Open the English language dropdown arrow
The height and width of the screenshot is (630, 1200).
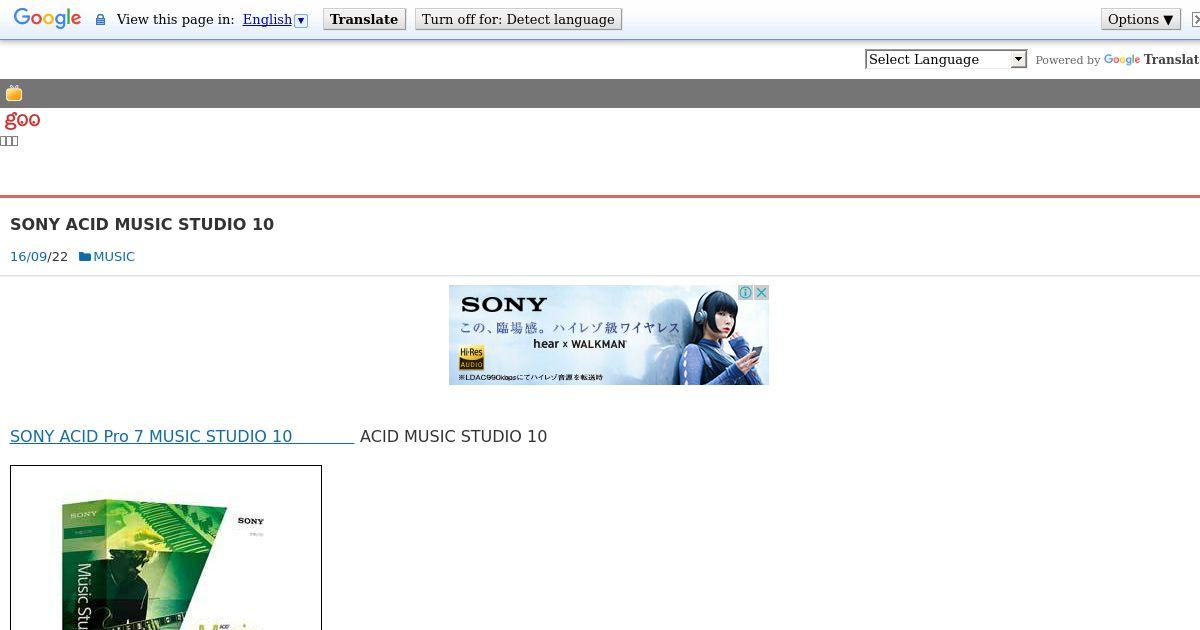tap(301, 20)
